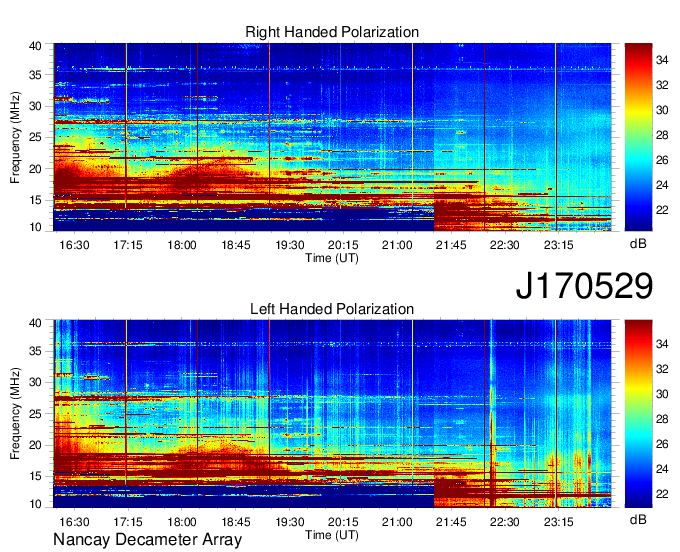Click the 20:15 time tick of lower plot
This screenshot has height=552, width=680.
click(343, 522)
